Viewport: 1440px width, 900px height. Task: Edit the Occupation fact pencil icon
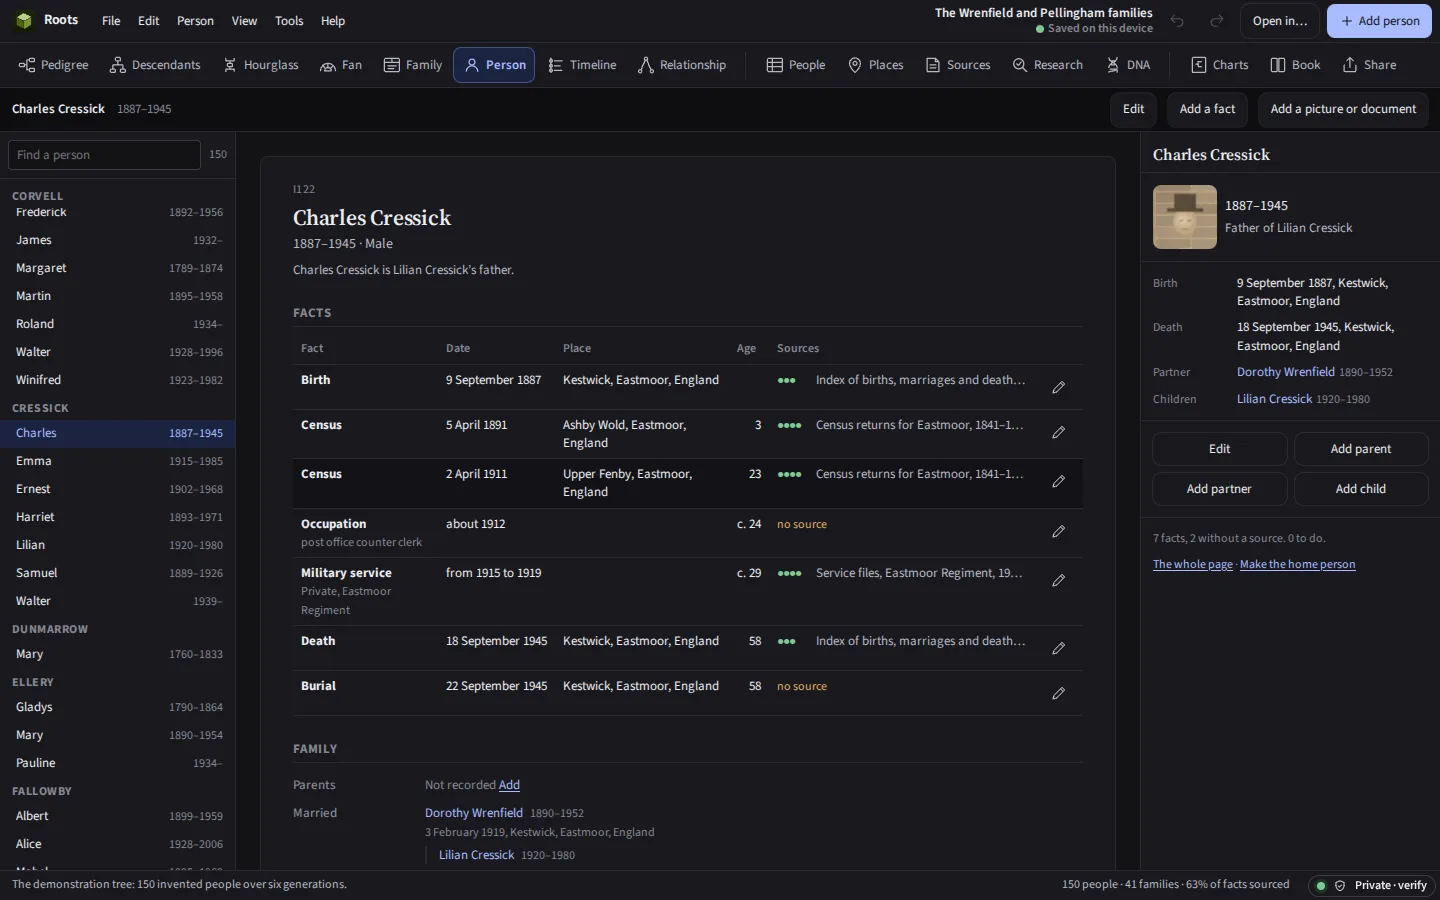coord(1058,531)
